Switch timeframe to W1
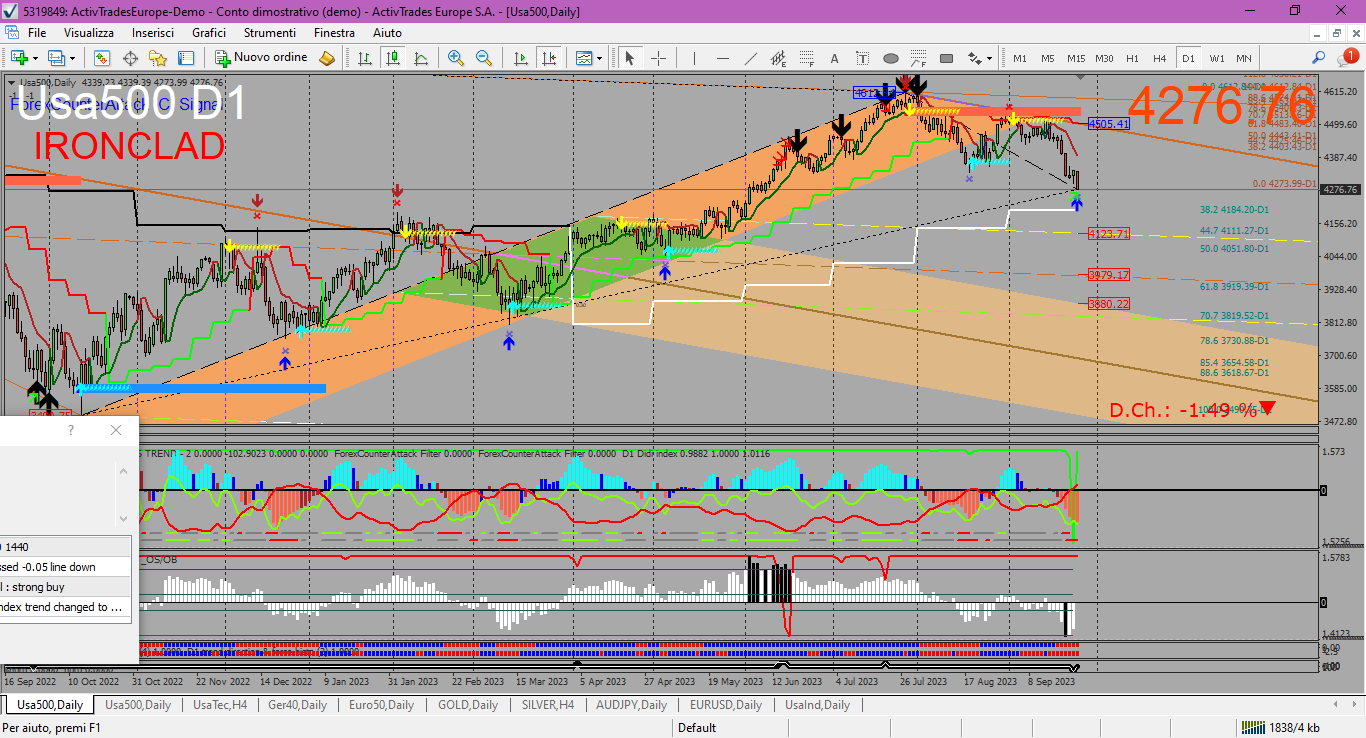The height and width of the screenshot is (738, 1366). pyautogui.click(x=1216, y=58)
